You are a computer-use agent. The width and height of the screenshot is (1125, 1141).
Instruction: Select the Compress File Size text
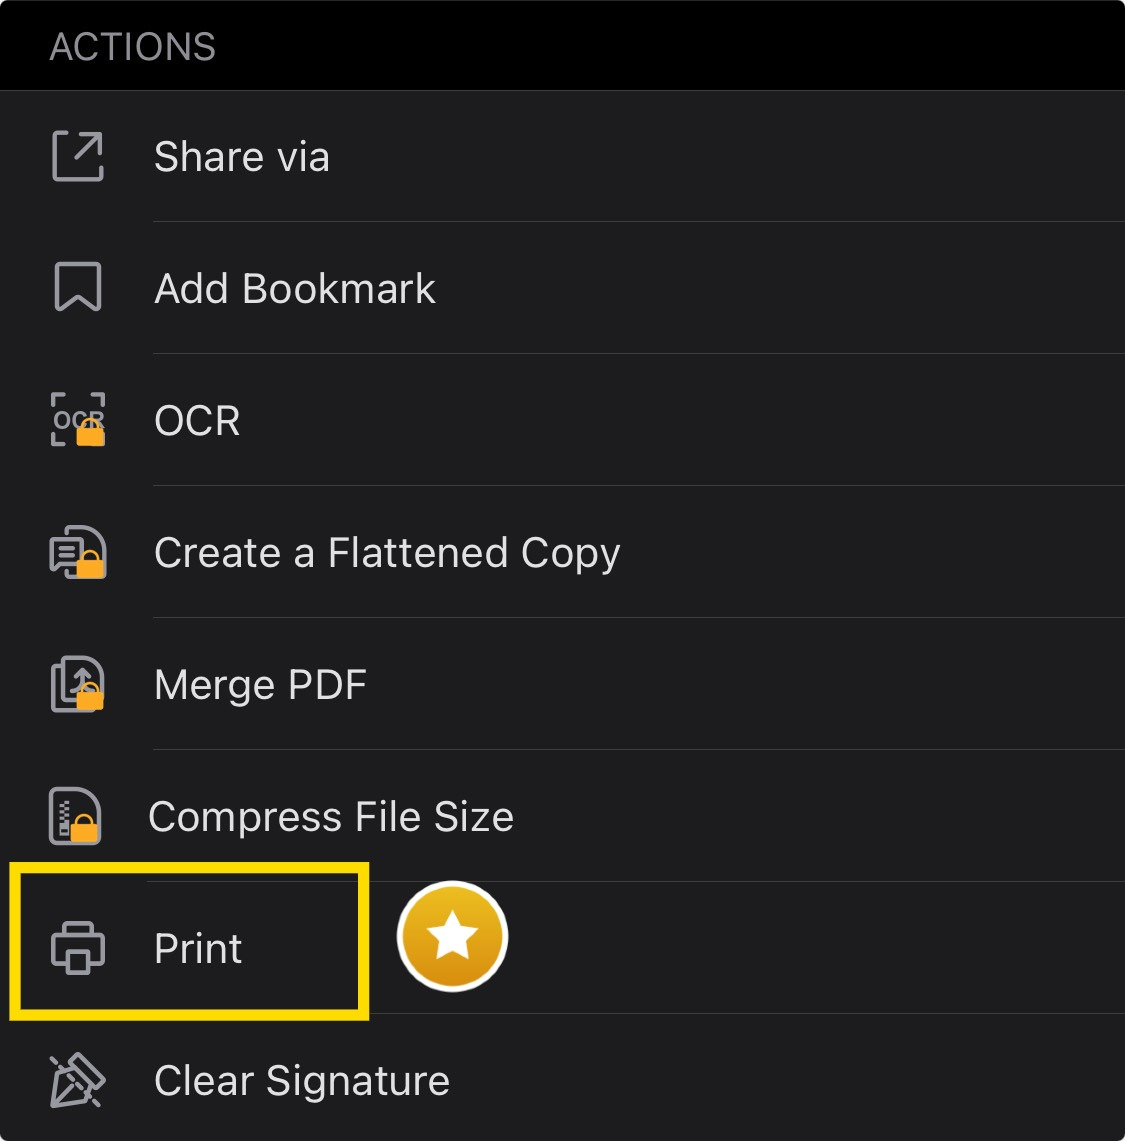[331, 817]
